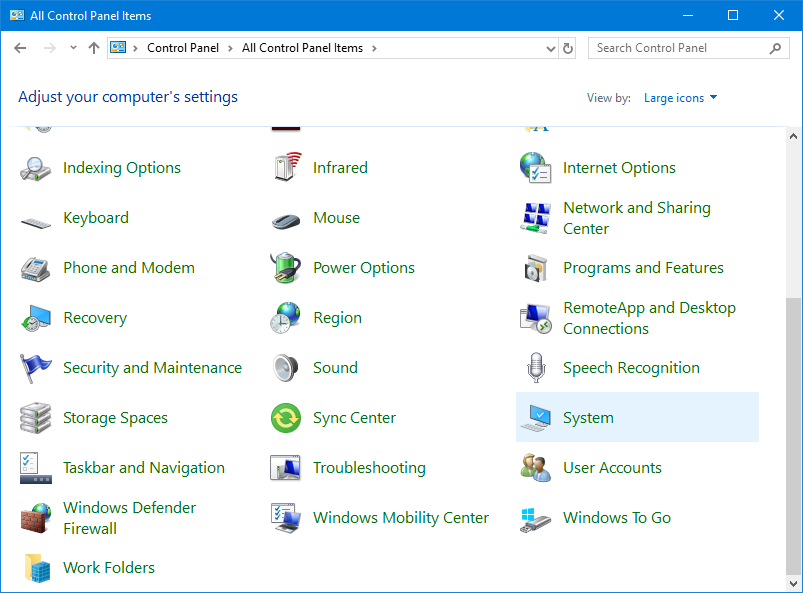
Task: Open the Indexing Options magnifier icon
Action: [x=35, y=168]
